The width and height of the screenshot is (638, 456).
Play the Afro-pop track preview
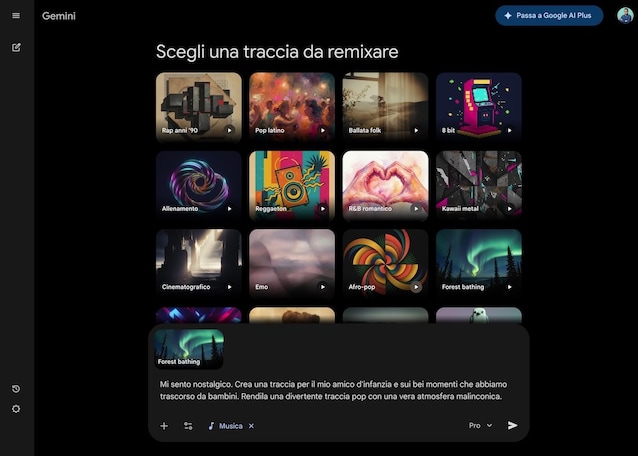[x=416, y=287]
